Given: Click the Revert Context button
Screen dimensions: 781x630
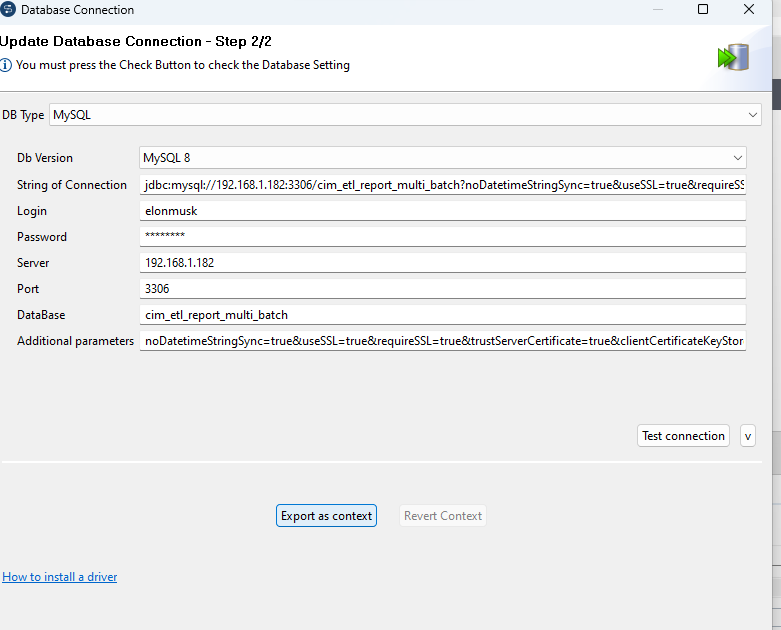Looking at the screenshot, I should click(443, 516).
